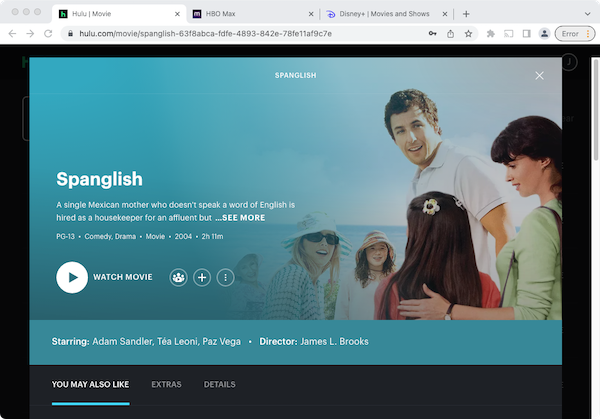Open the Chrome profile avatar
Image resolution: width=600 pixels, height=419 pixels.
(x=544, y=34)
